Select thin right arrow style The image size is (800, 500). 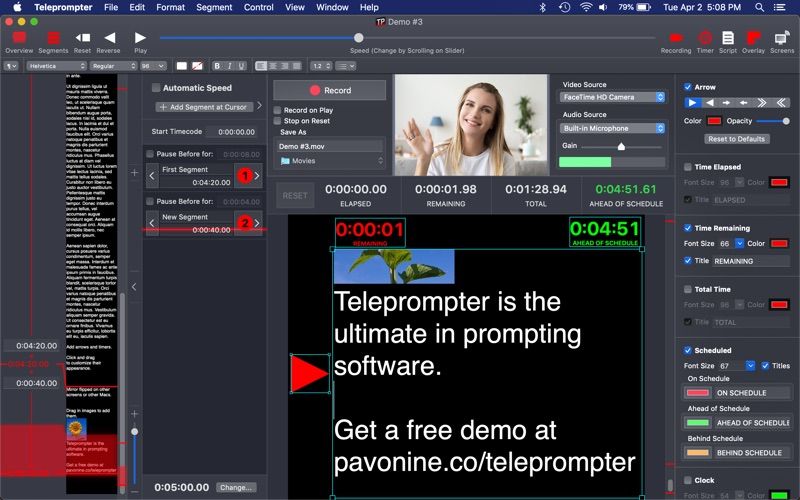click(x=727, y=103)
